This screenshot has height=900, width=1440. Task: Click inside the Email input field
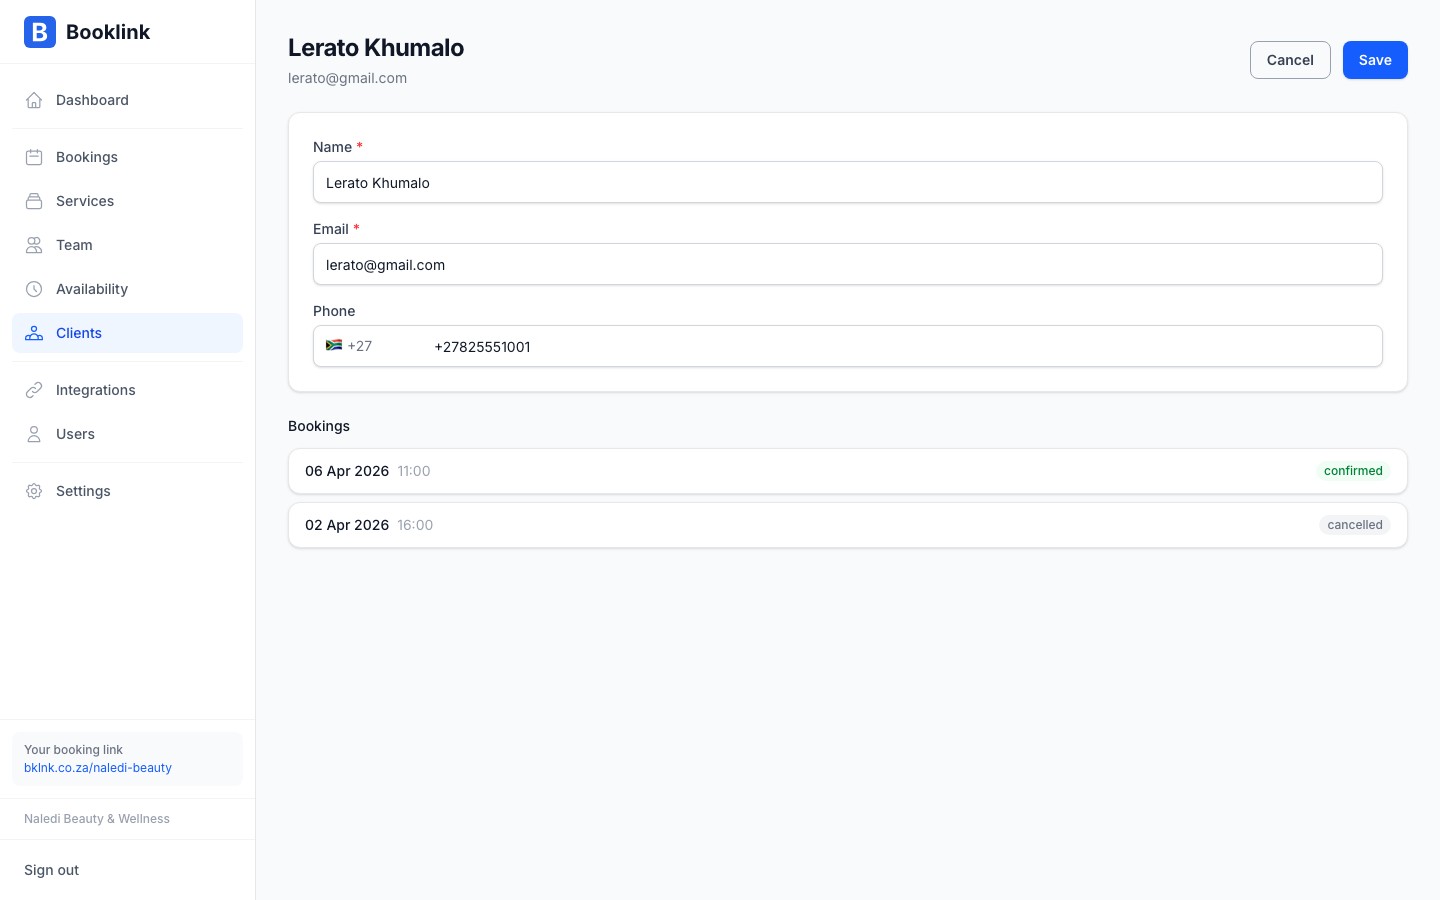[x=848, y=264]
